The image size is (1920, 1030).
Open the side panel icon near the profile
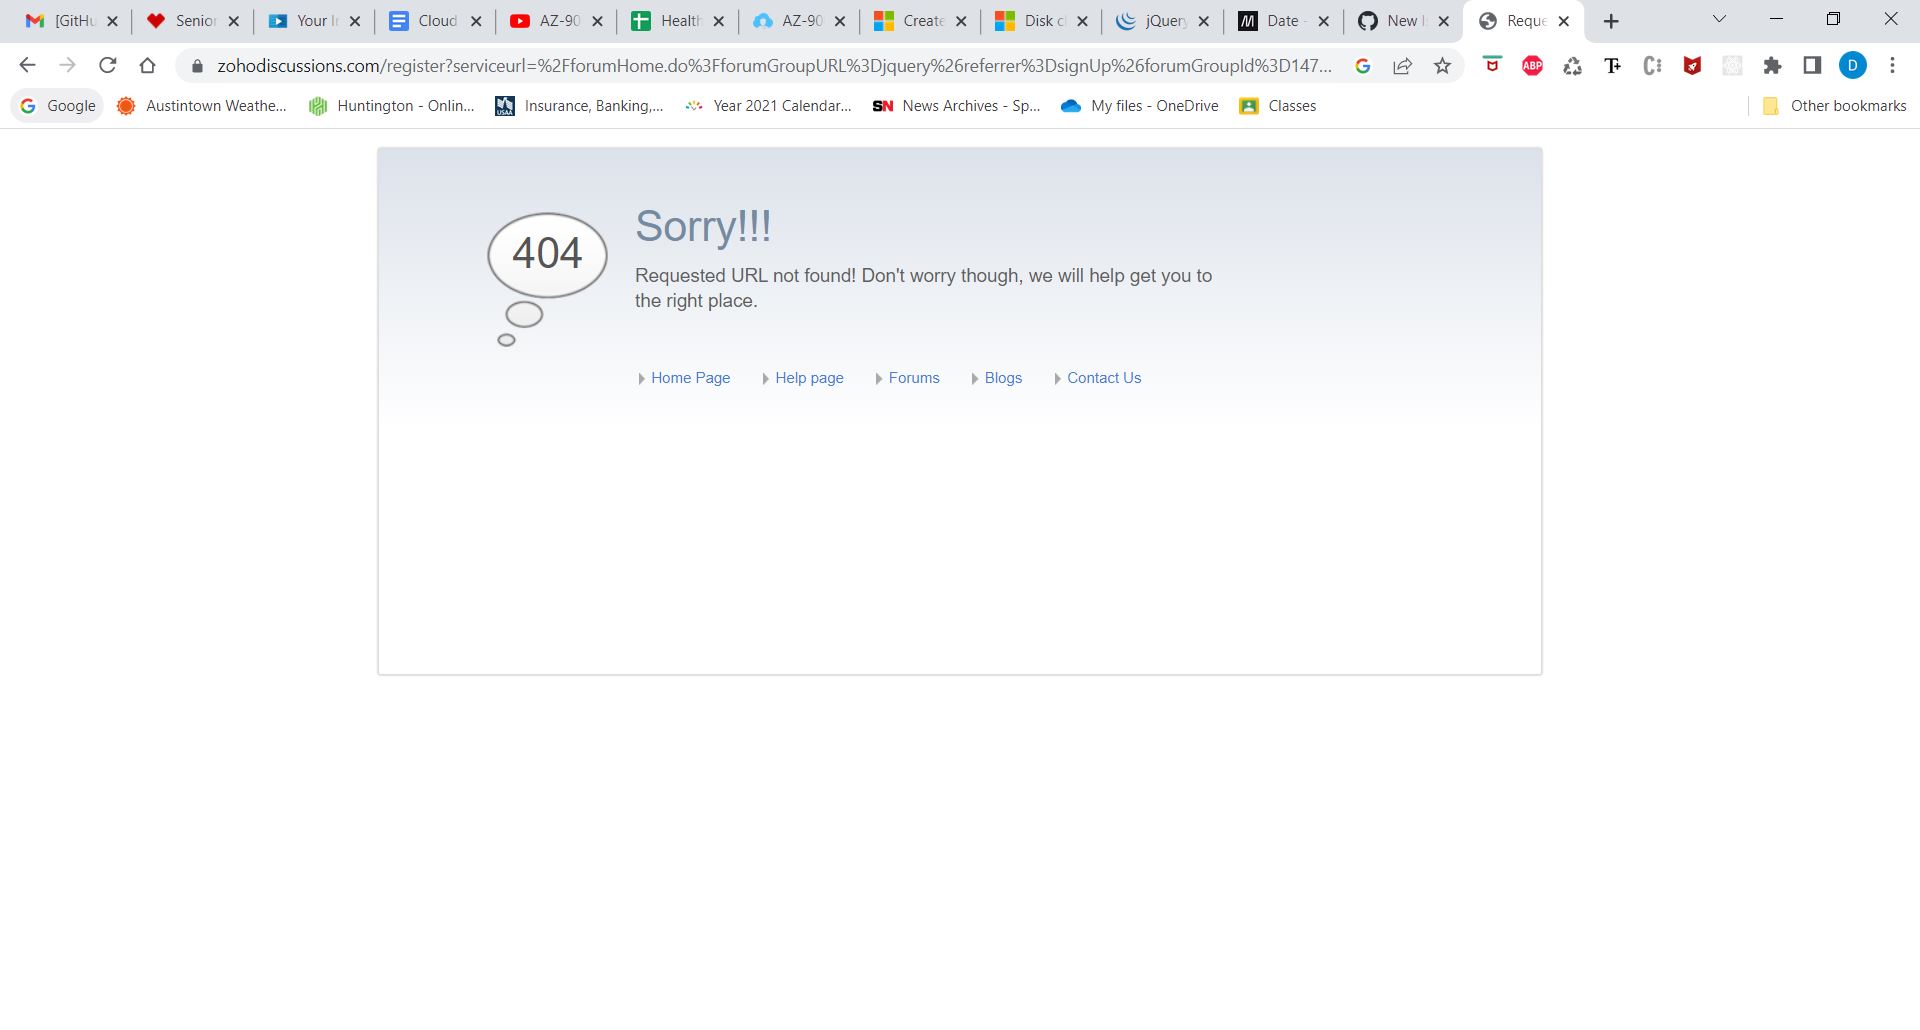coord(1812,65)
